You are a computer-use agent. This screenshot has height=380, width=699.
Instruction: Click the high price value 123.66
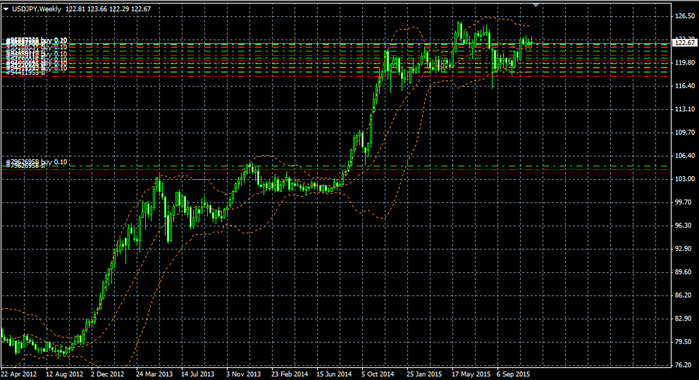point(97,9)
